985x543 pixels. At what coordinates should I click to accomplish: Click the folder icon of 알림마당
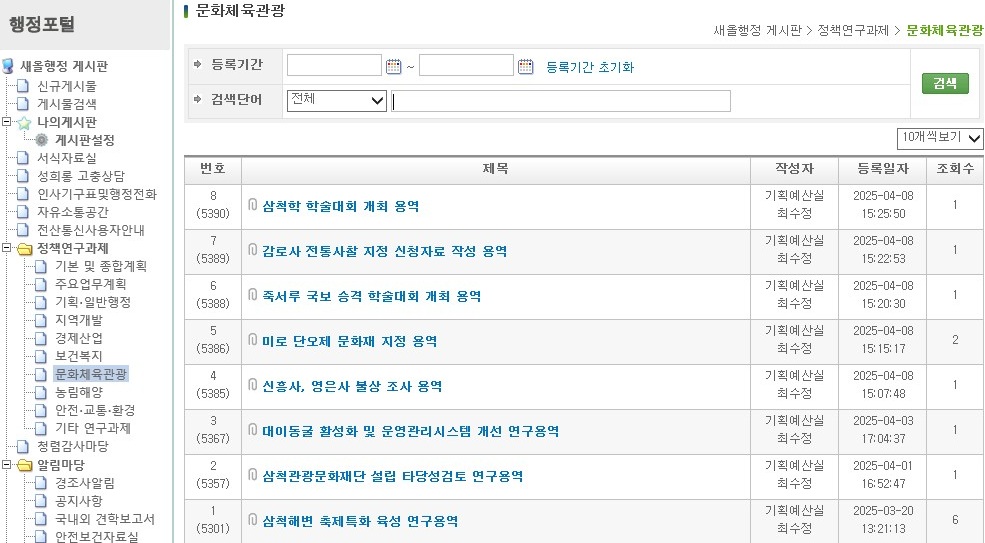[x=24, y=466]
